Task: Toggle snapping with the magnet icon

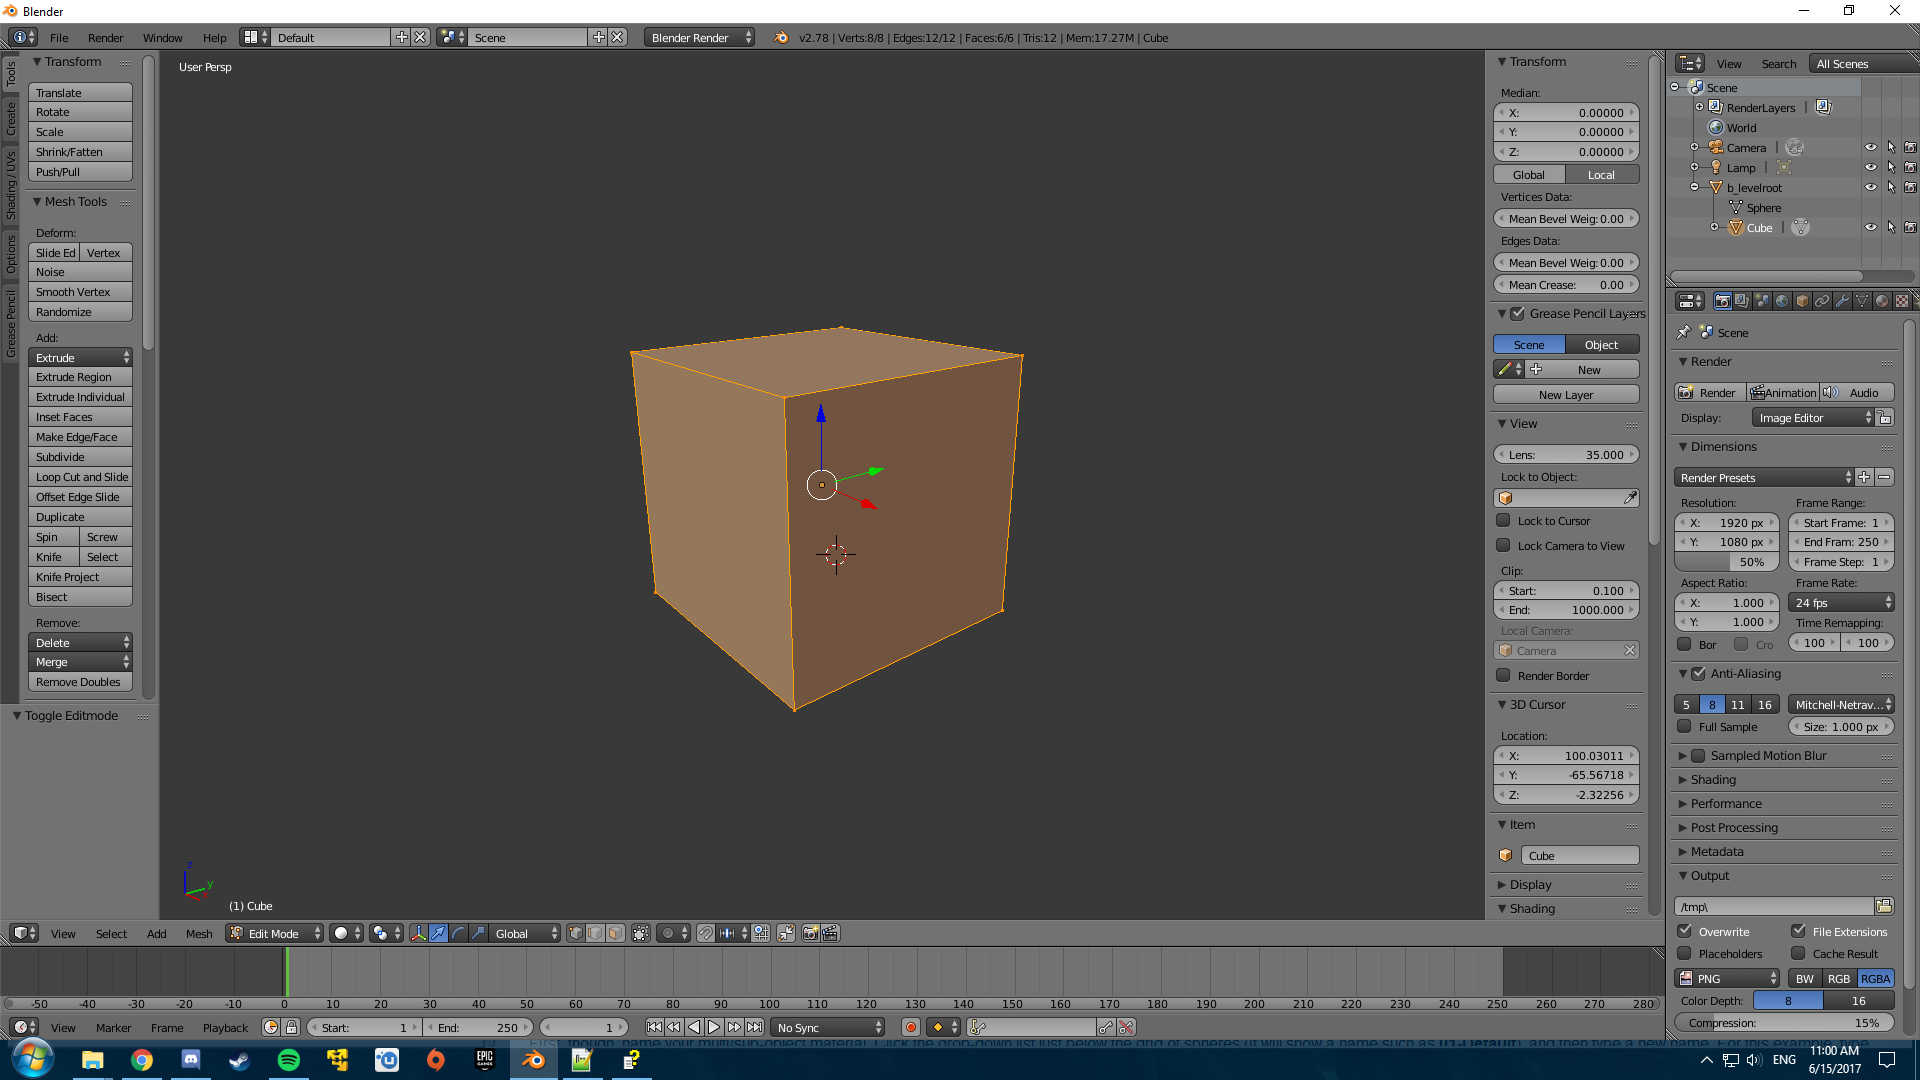Action: pyautogui.click(x=706, y=933)
